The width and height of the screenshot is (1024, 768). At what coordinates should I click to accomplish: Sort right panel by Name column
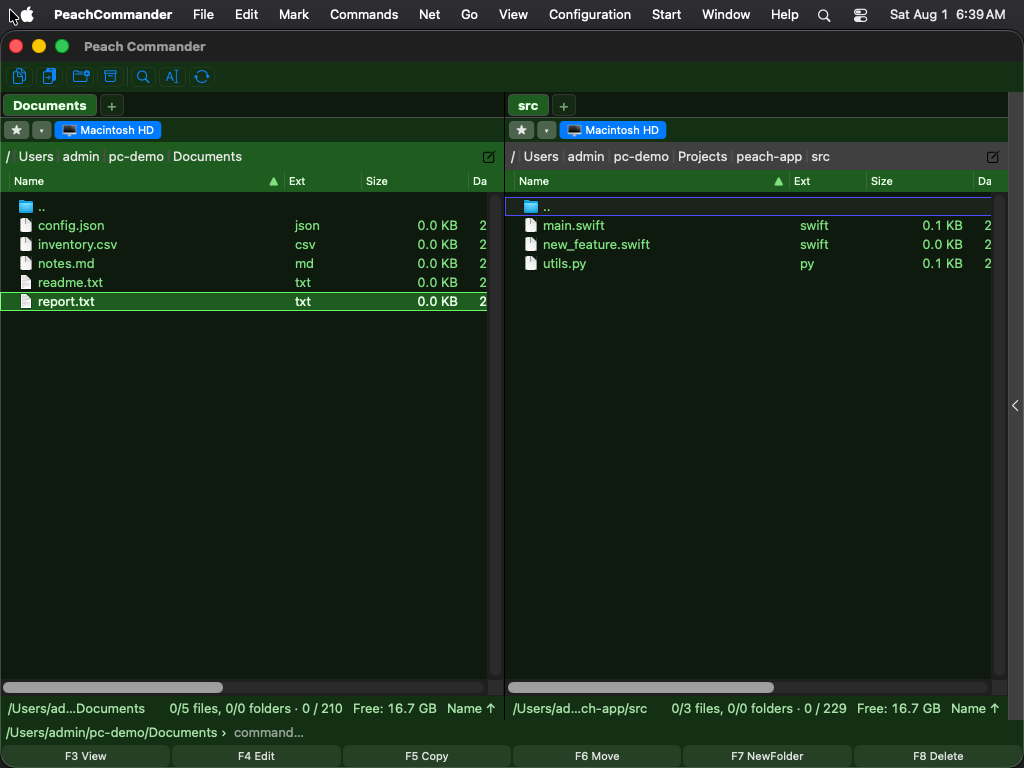(x=650, y=181)
